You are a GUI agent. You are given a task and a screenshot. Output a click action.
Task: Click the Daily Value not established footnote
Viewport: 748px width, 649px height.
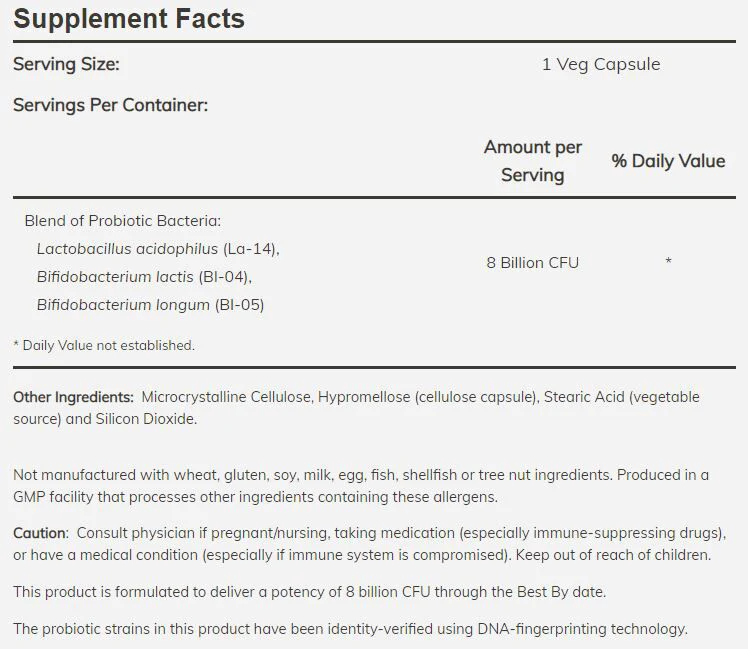click(104, 345)
